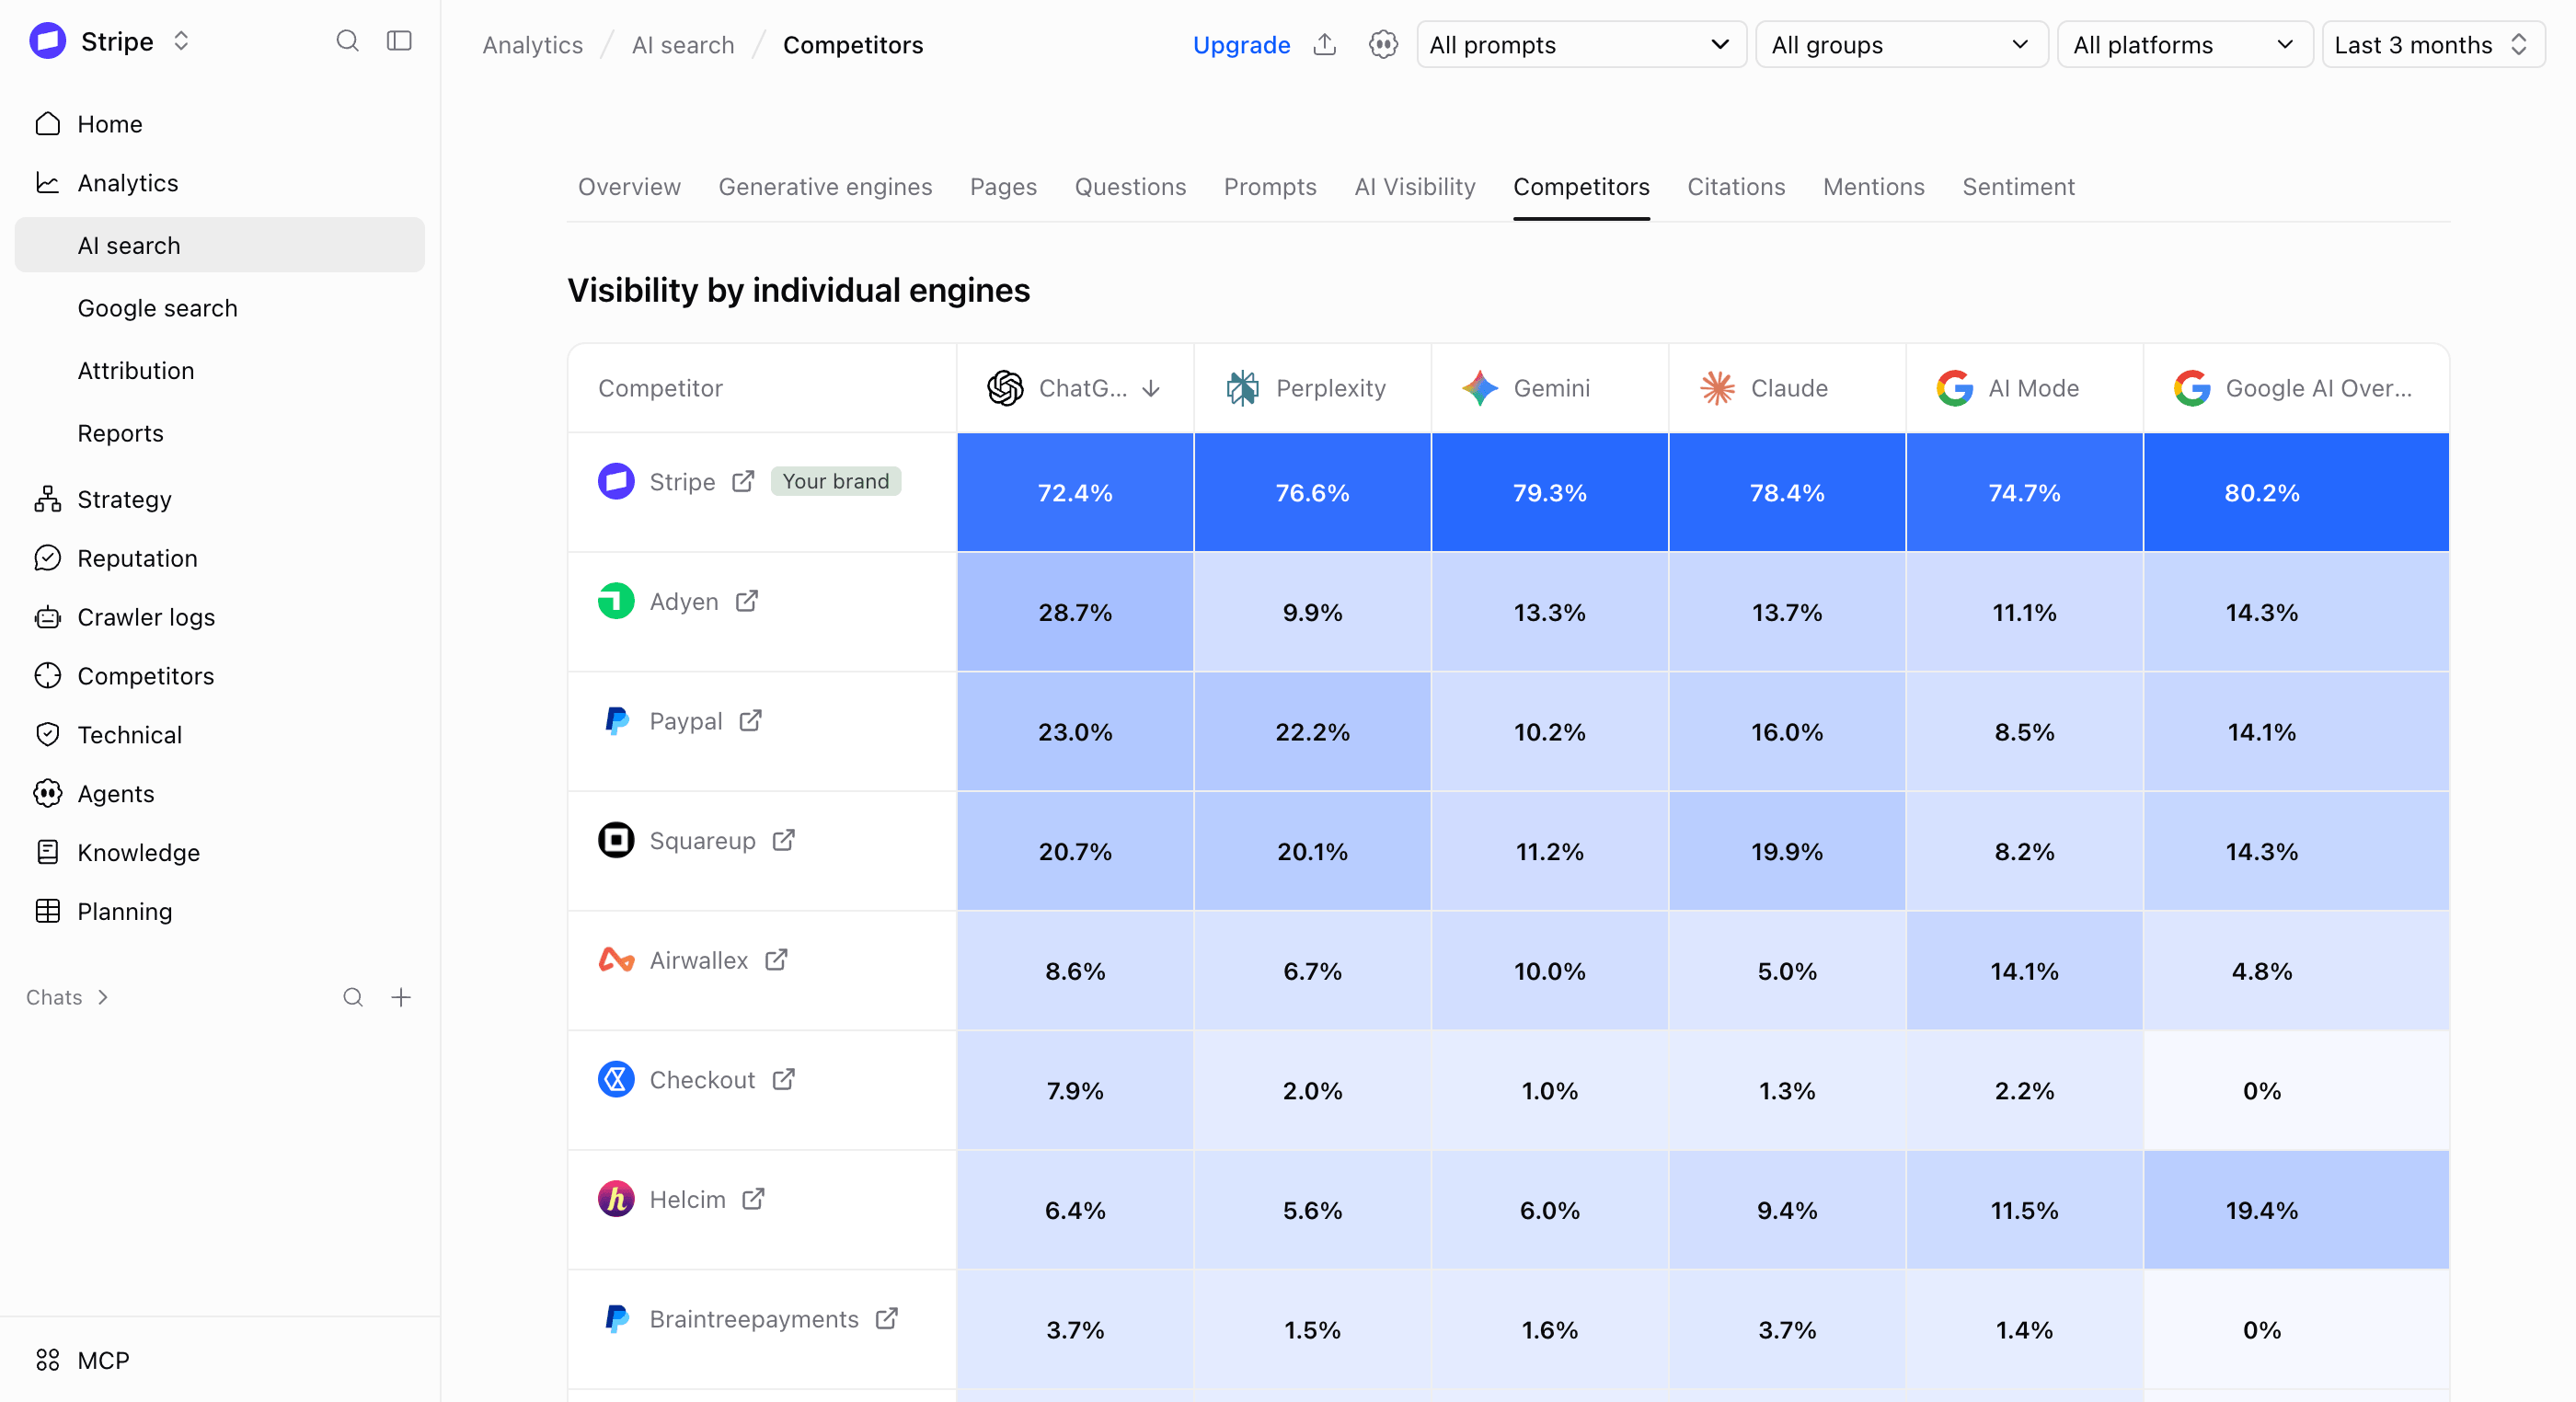Viewport: 2576px width, 1402px height.
Task: Click the search icon in sidebar header
Action: pyautogui.click(x=347, y=41)
